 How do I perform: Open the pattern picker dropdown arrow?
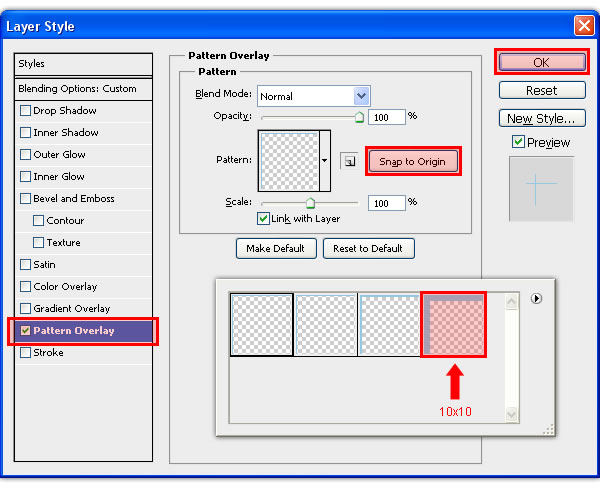pyautogui.click(x=324, y=161)
